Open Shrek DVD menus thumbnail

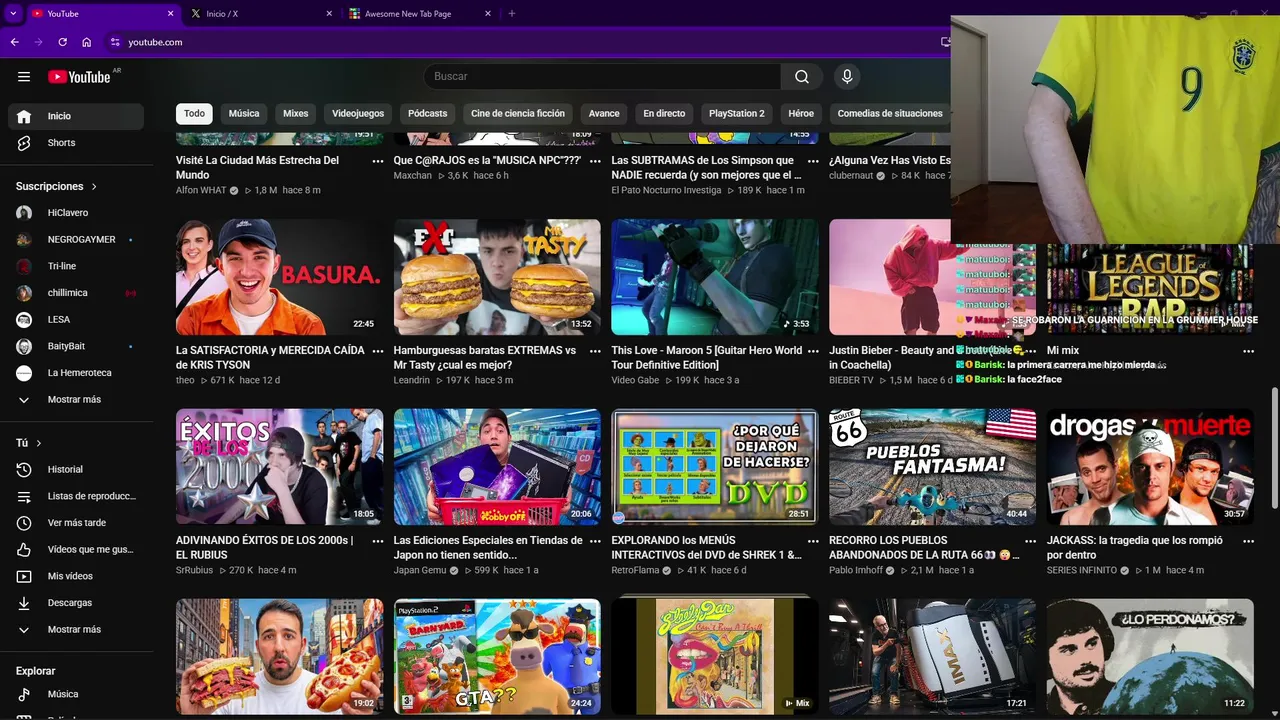[715, 467]
